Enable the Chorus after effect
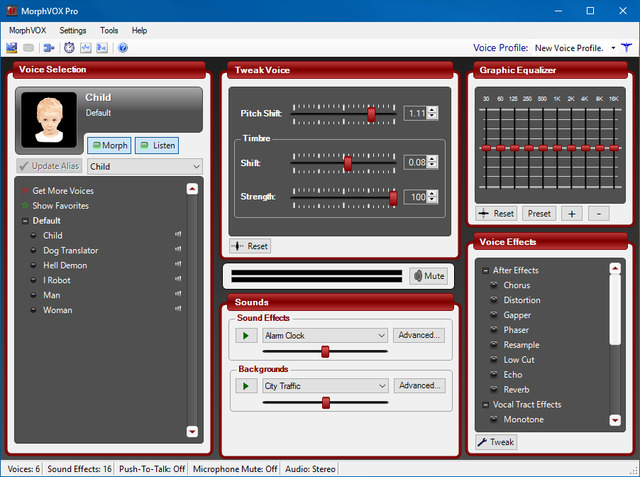640x477 pixels. pyautogui.click(x=517, y=285)
